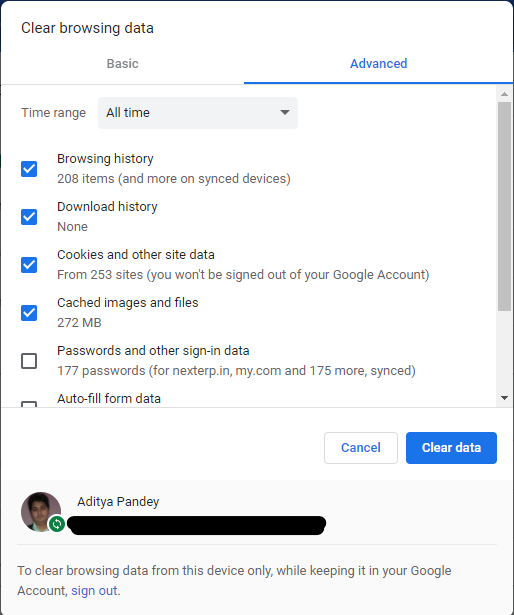The image size is (514, 615).
Task: Click the 'Clear browsing data' dialog title
Action: pos(87,28)
